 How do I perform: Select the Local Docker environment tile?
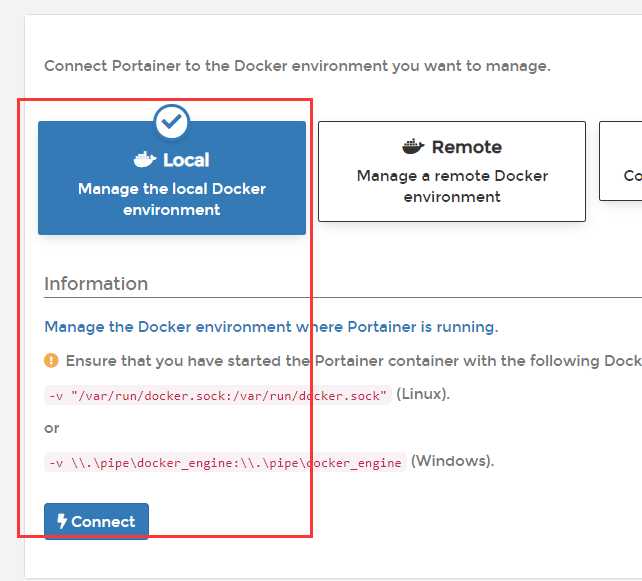(172, 178)
